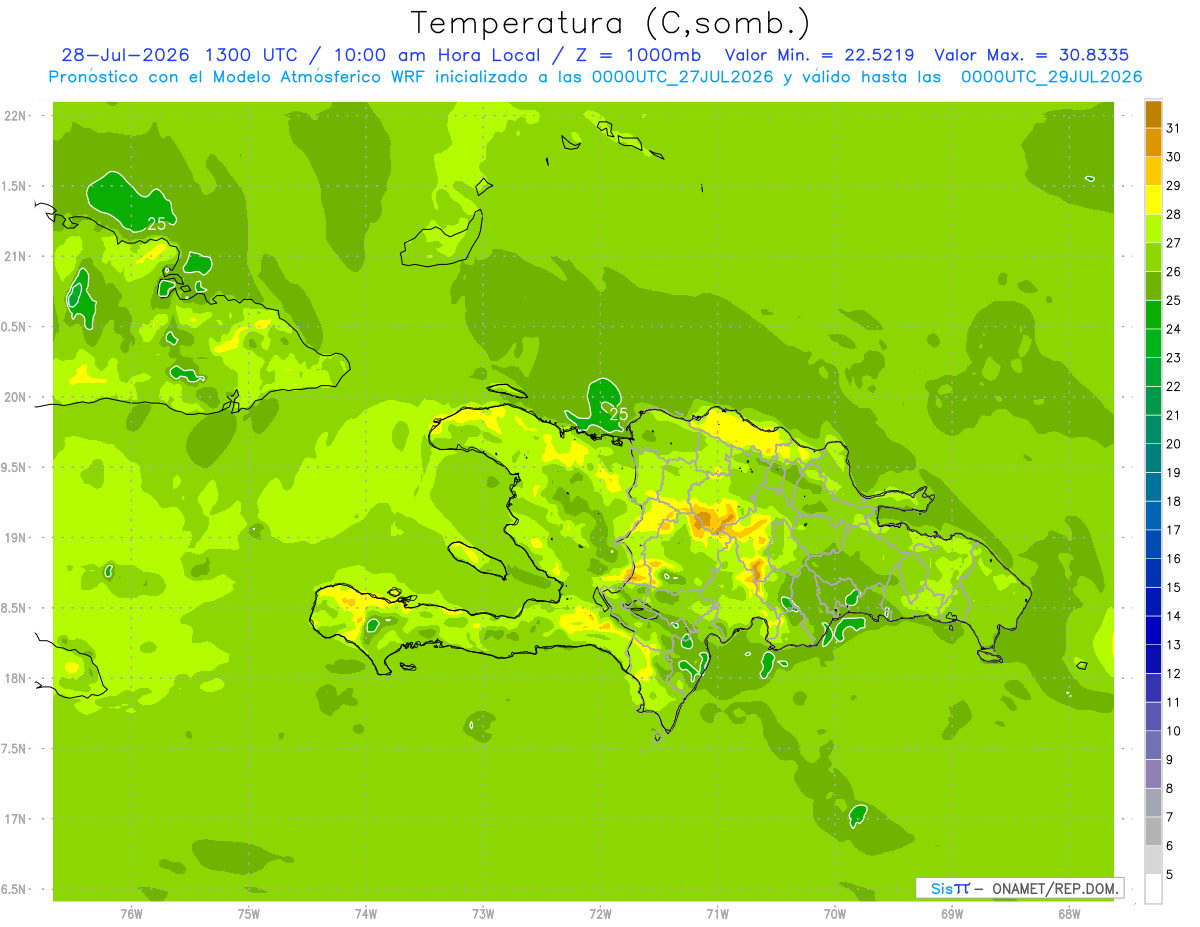Click the "25" contour label north of Haiti
The image size is (1200, 927).
click(x=618, y=413)
